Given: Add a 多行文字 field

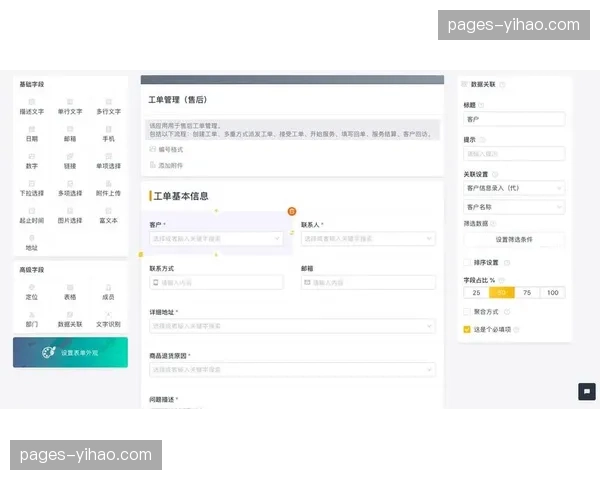Looking at the screenshot, I should click(108, 107).
